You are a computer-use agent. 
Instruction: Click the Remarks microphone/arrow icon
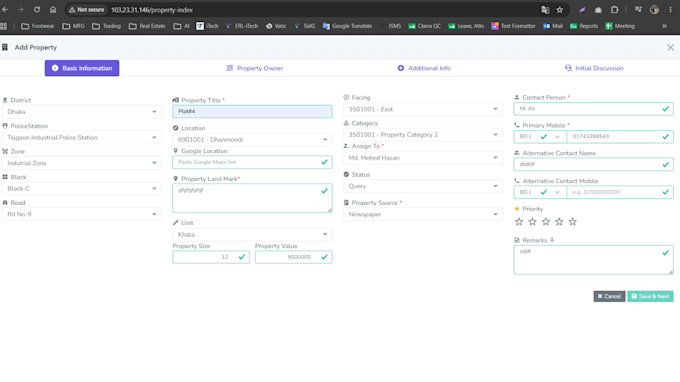[x=552, y=240]
